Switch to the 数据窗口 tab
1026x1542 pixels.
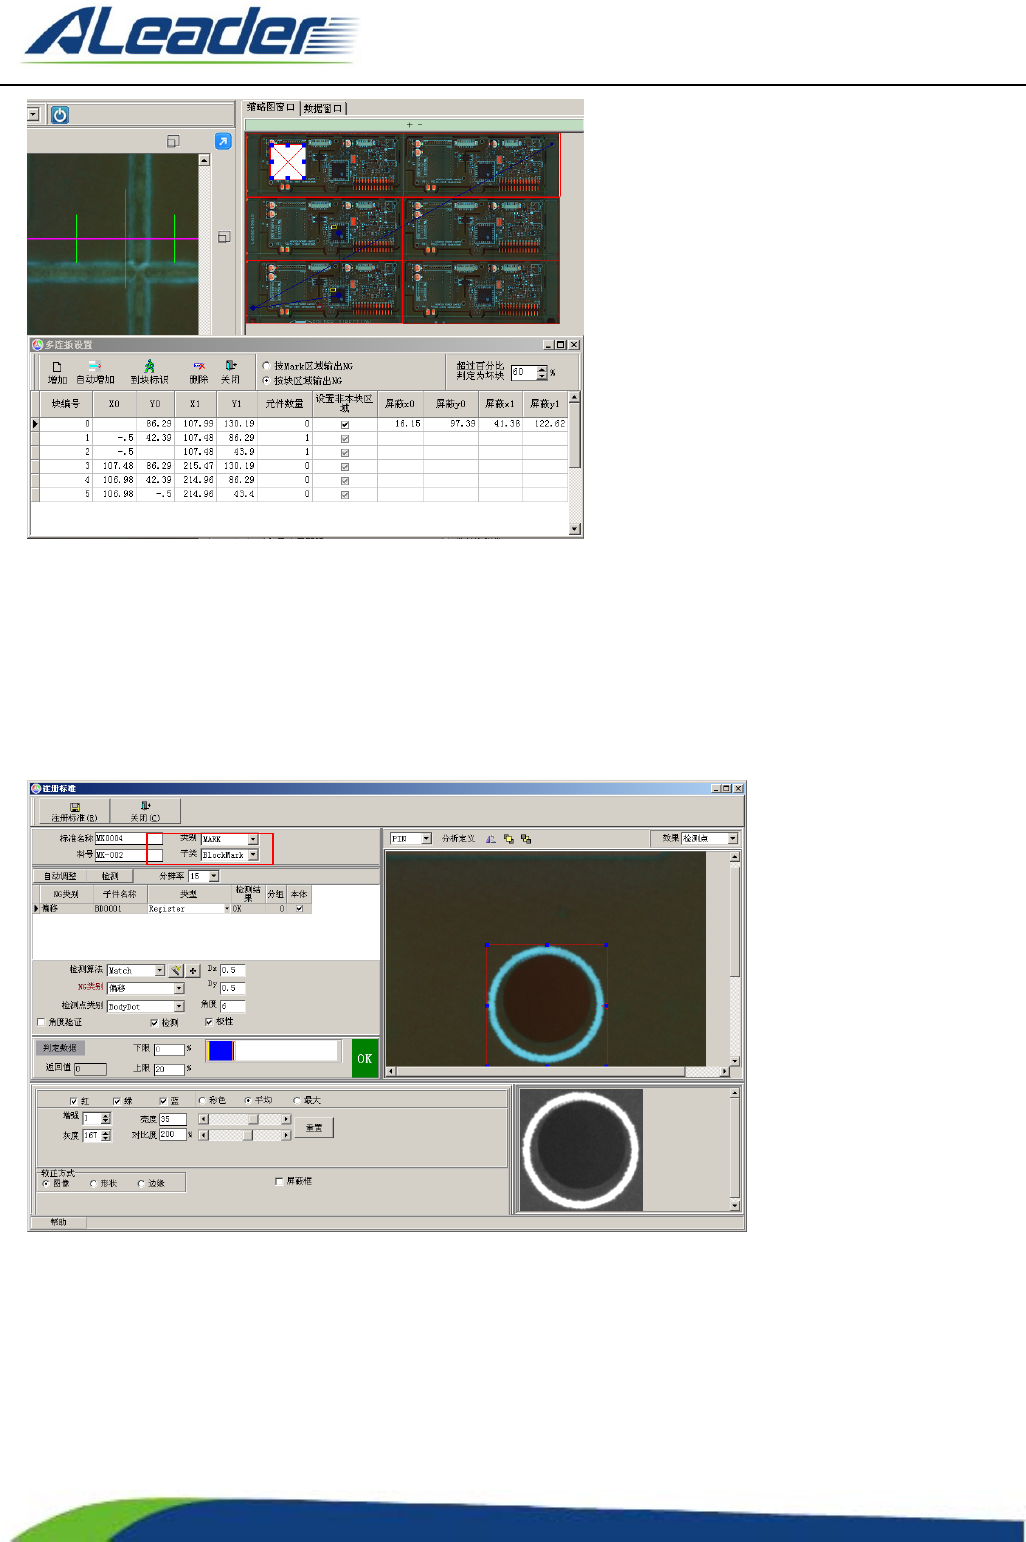pyautogui.click(x=323, y=108)
